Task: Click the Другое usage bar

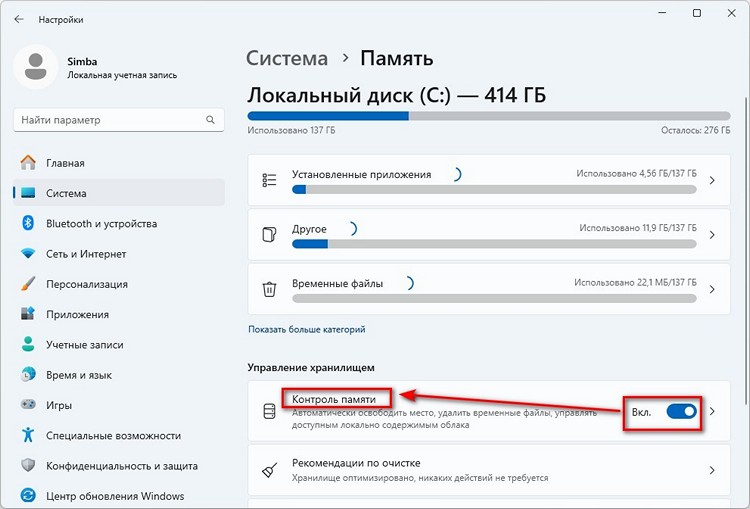Action: (494, 244)
